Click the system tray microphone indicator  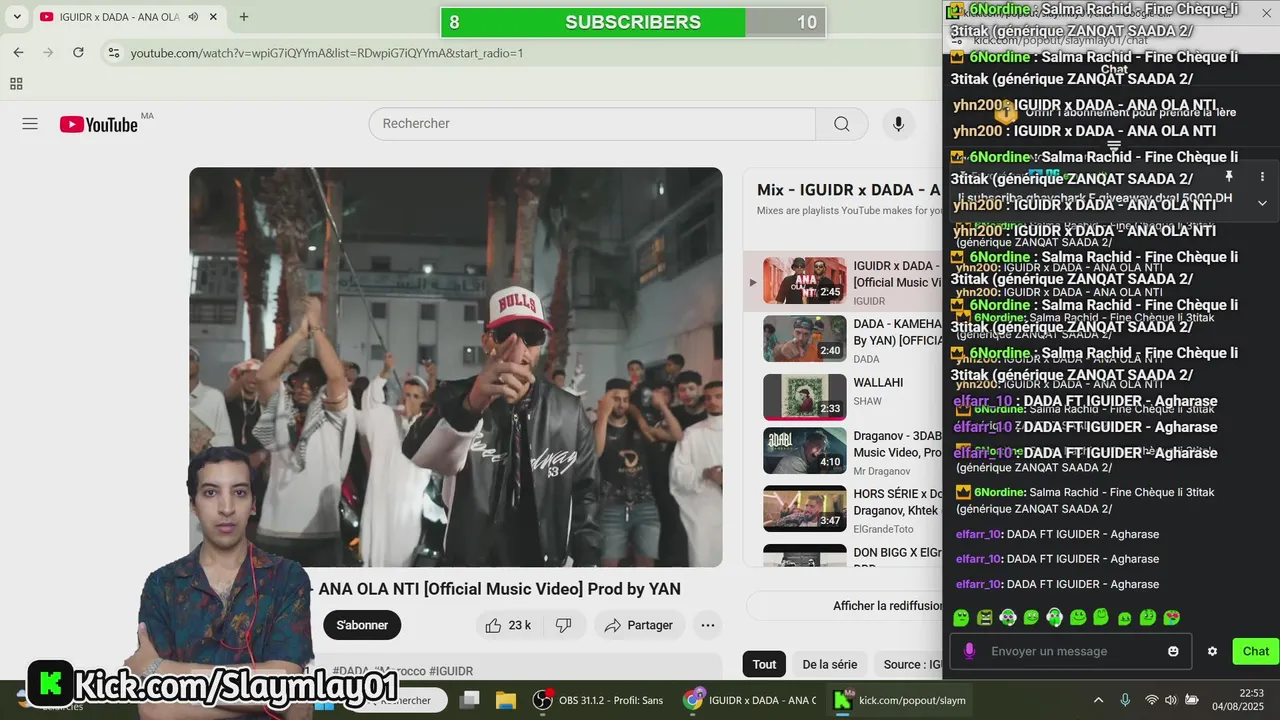coord(1125,700)
